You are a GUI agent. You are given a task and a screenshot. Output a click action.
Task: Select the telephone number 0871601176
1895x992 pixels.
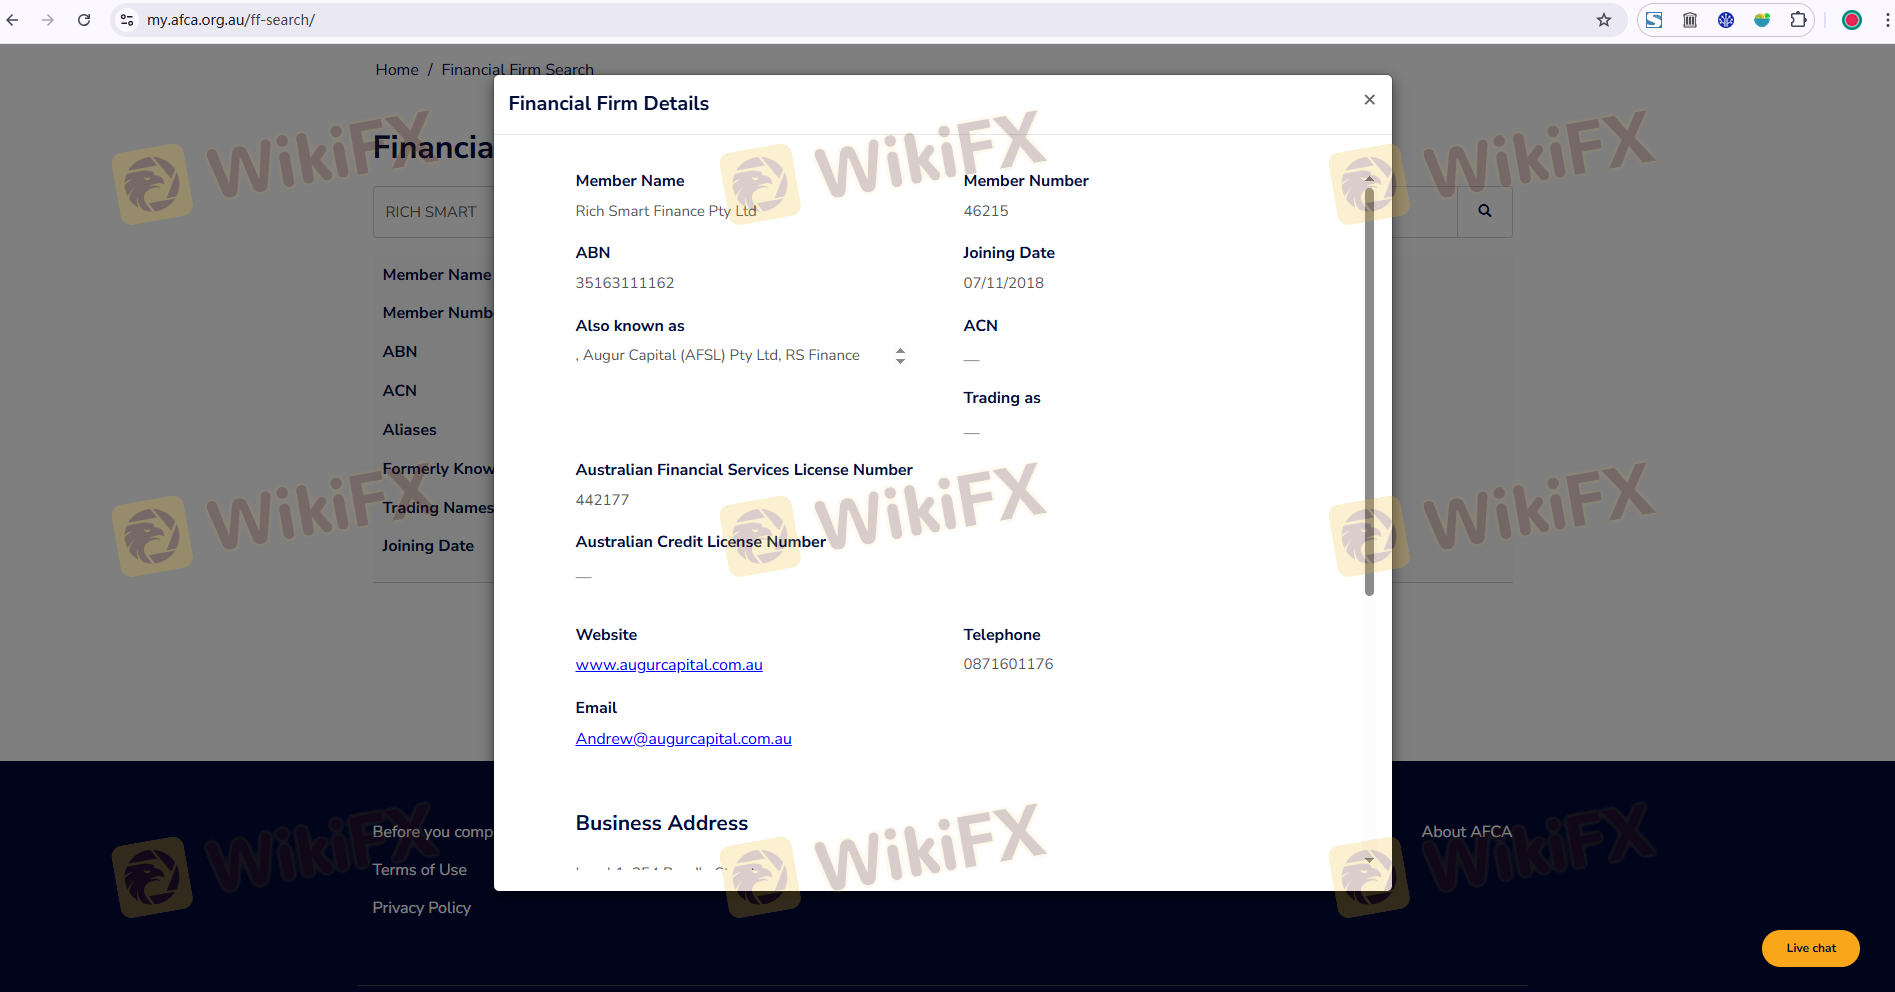(1009, 664)
